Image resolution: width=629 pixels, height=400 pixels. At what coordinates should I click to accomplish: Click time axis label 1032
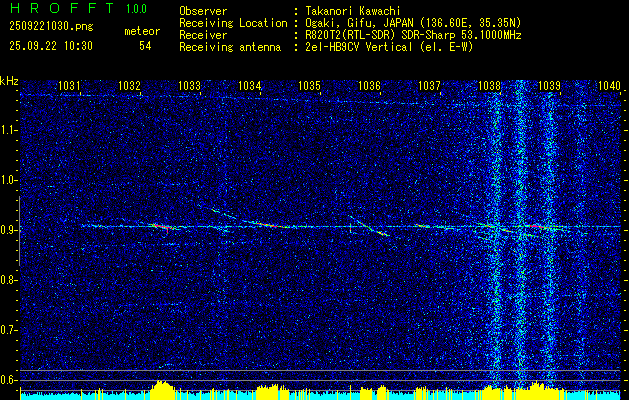[x=129, y=86]
